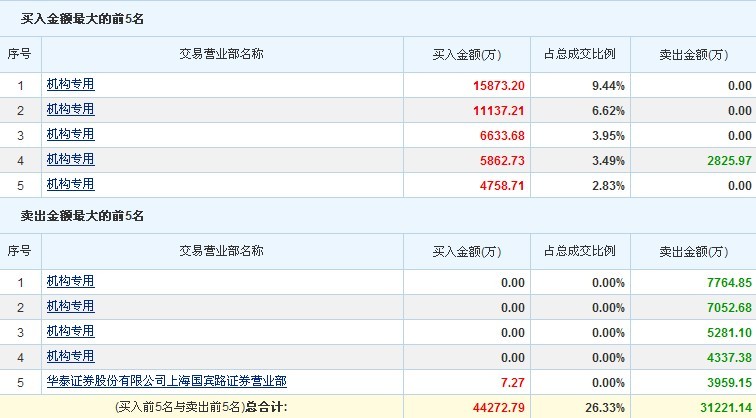
Task: Open 机构专用 link with 4758.71 buy amount
Action: [70, 185]
